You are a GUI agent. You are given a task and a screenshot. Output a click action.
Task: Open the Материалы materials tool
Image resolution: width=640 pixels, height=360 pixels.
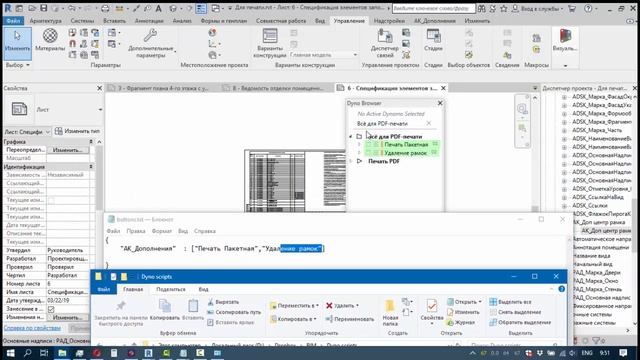[50, 41]
